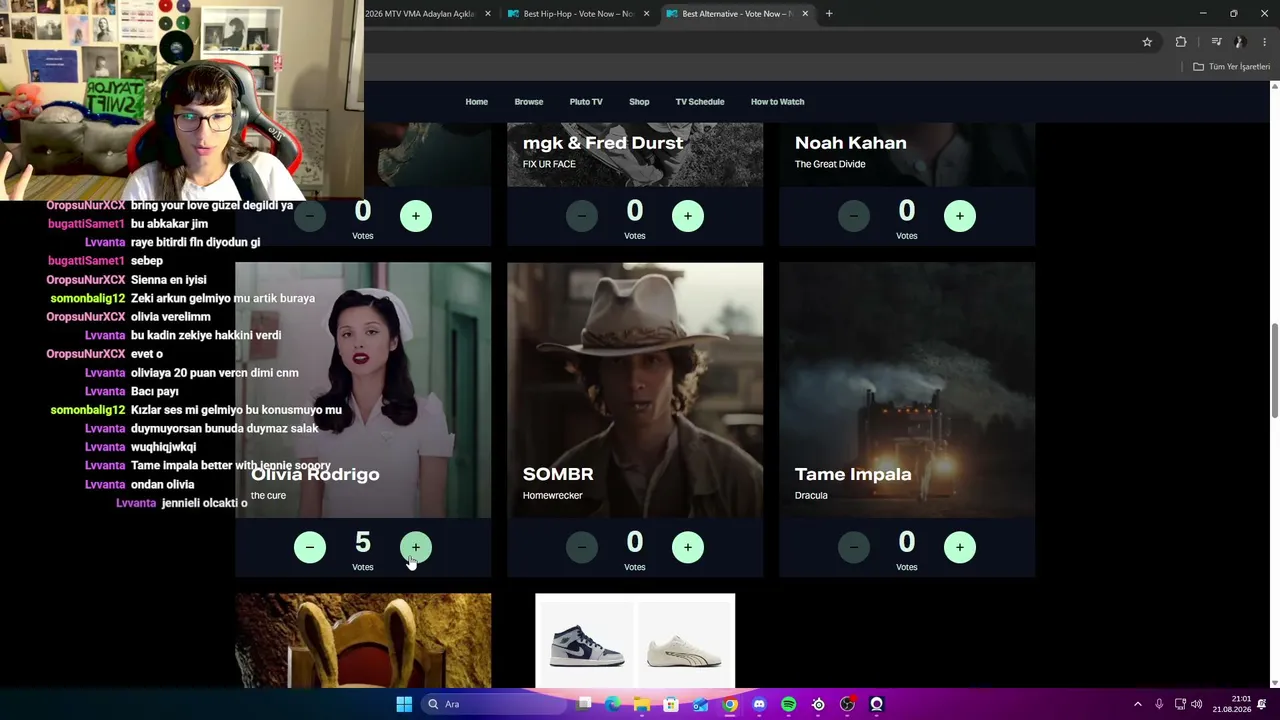Open the Tüm Yer İşaretleri bookmarks folder
This screenshot has height=720, width=1280.
pyautogui.click(x=1231, y=67)
